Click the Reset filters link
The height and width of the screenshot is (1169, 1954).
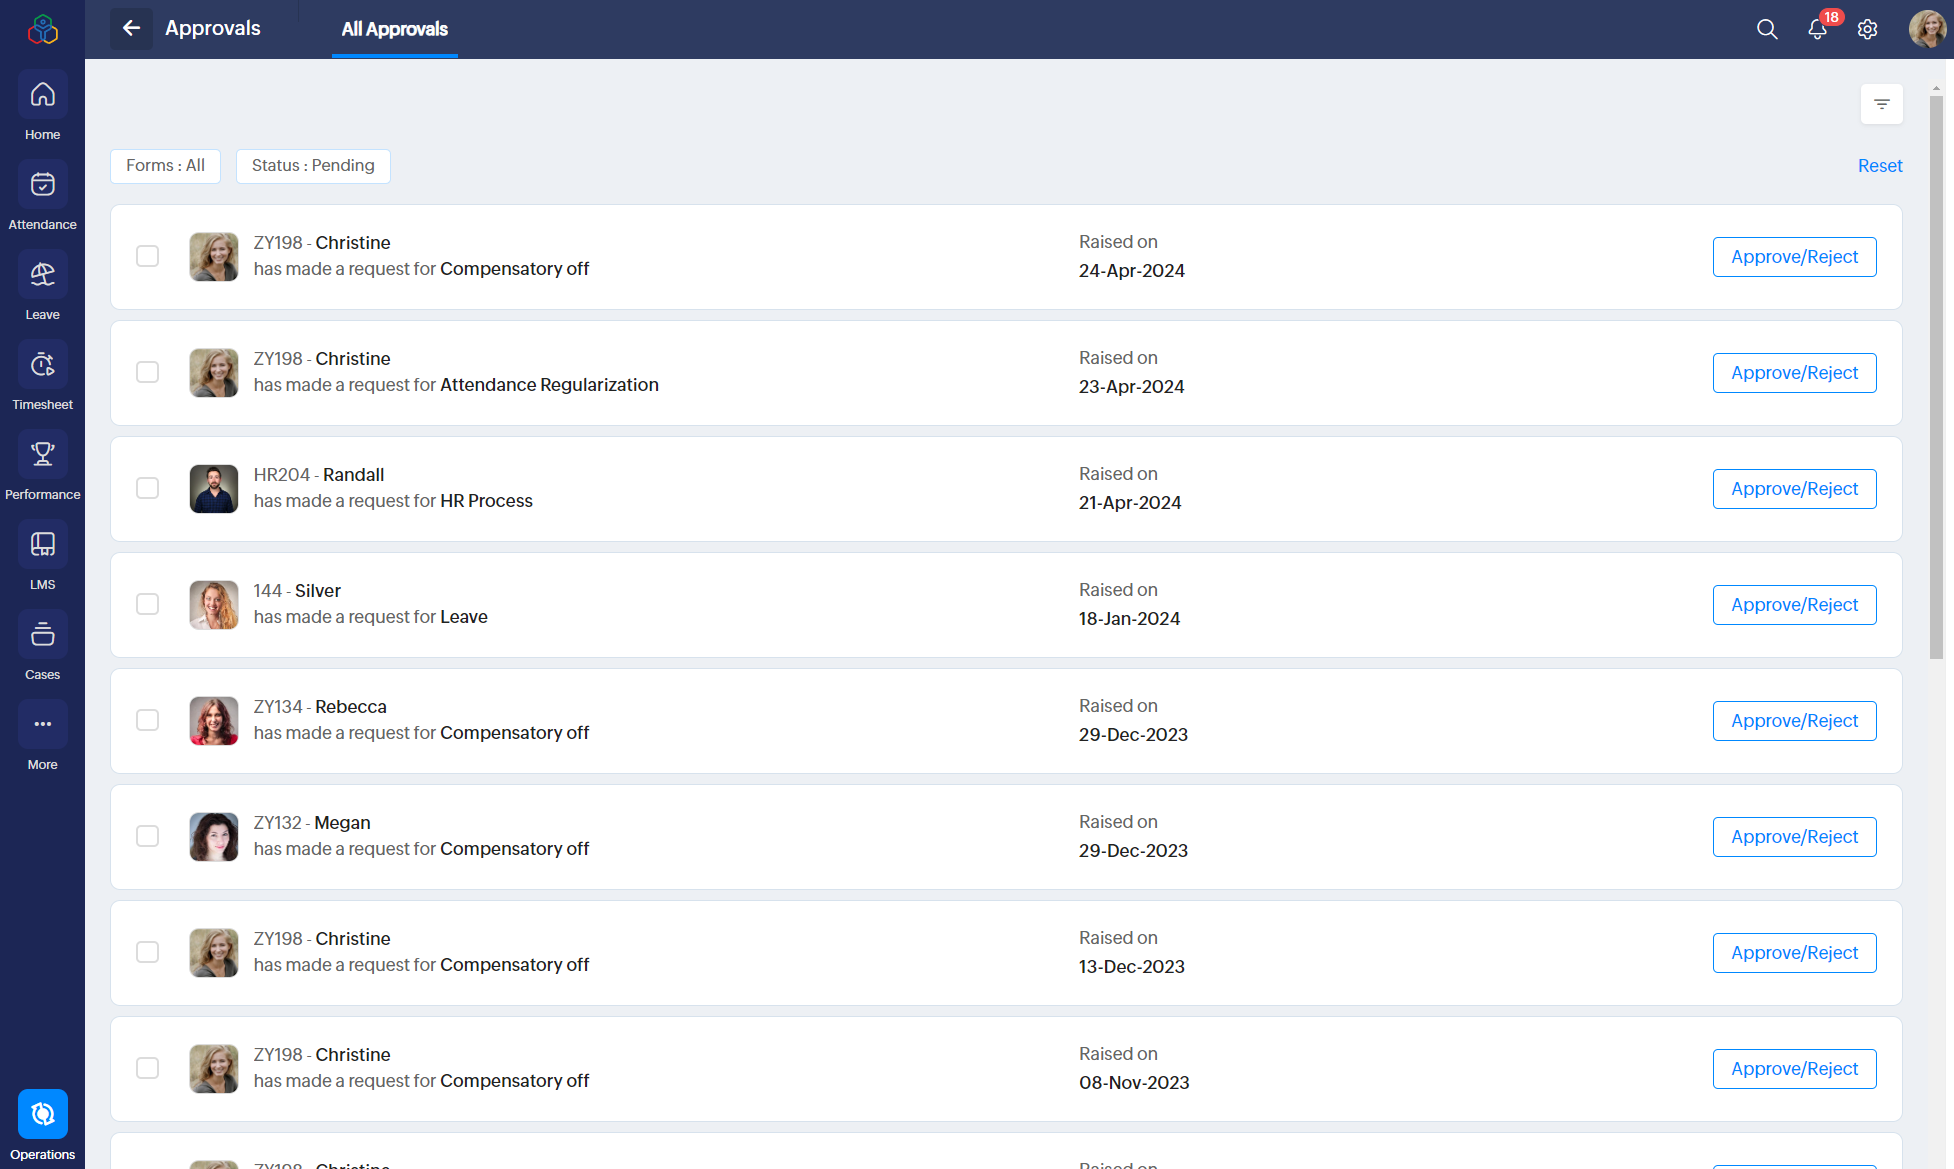pyautogui.click(x=1879, y=166)
